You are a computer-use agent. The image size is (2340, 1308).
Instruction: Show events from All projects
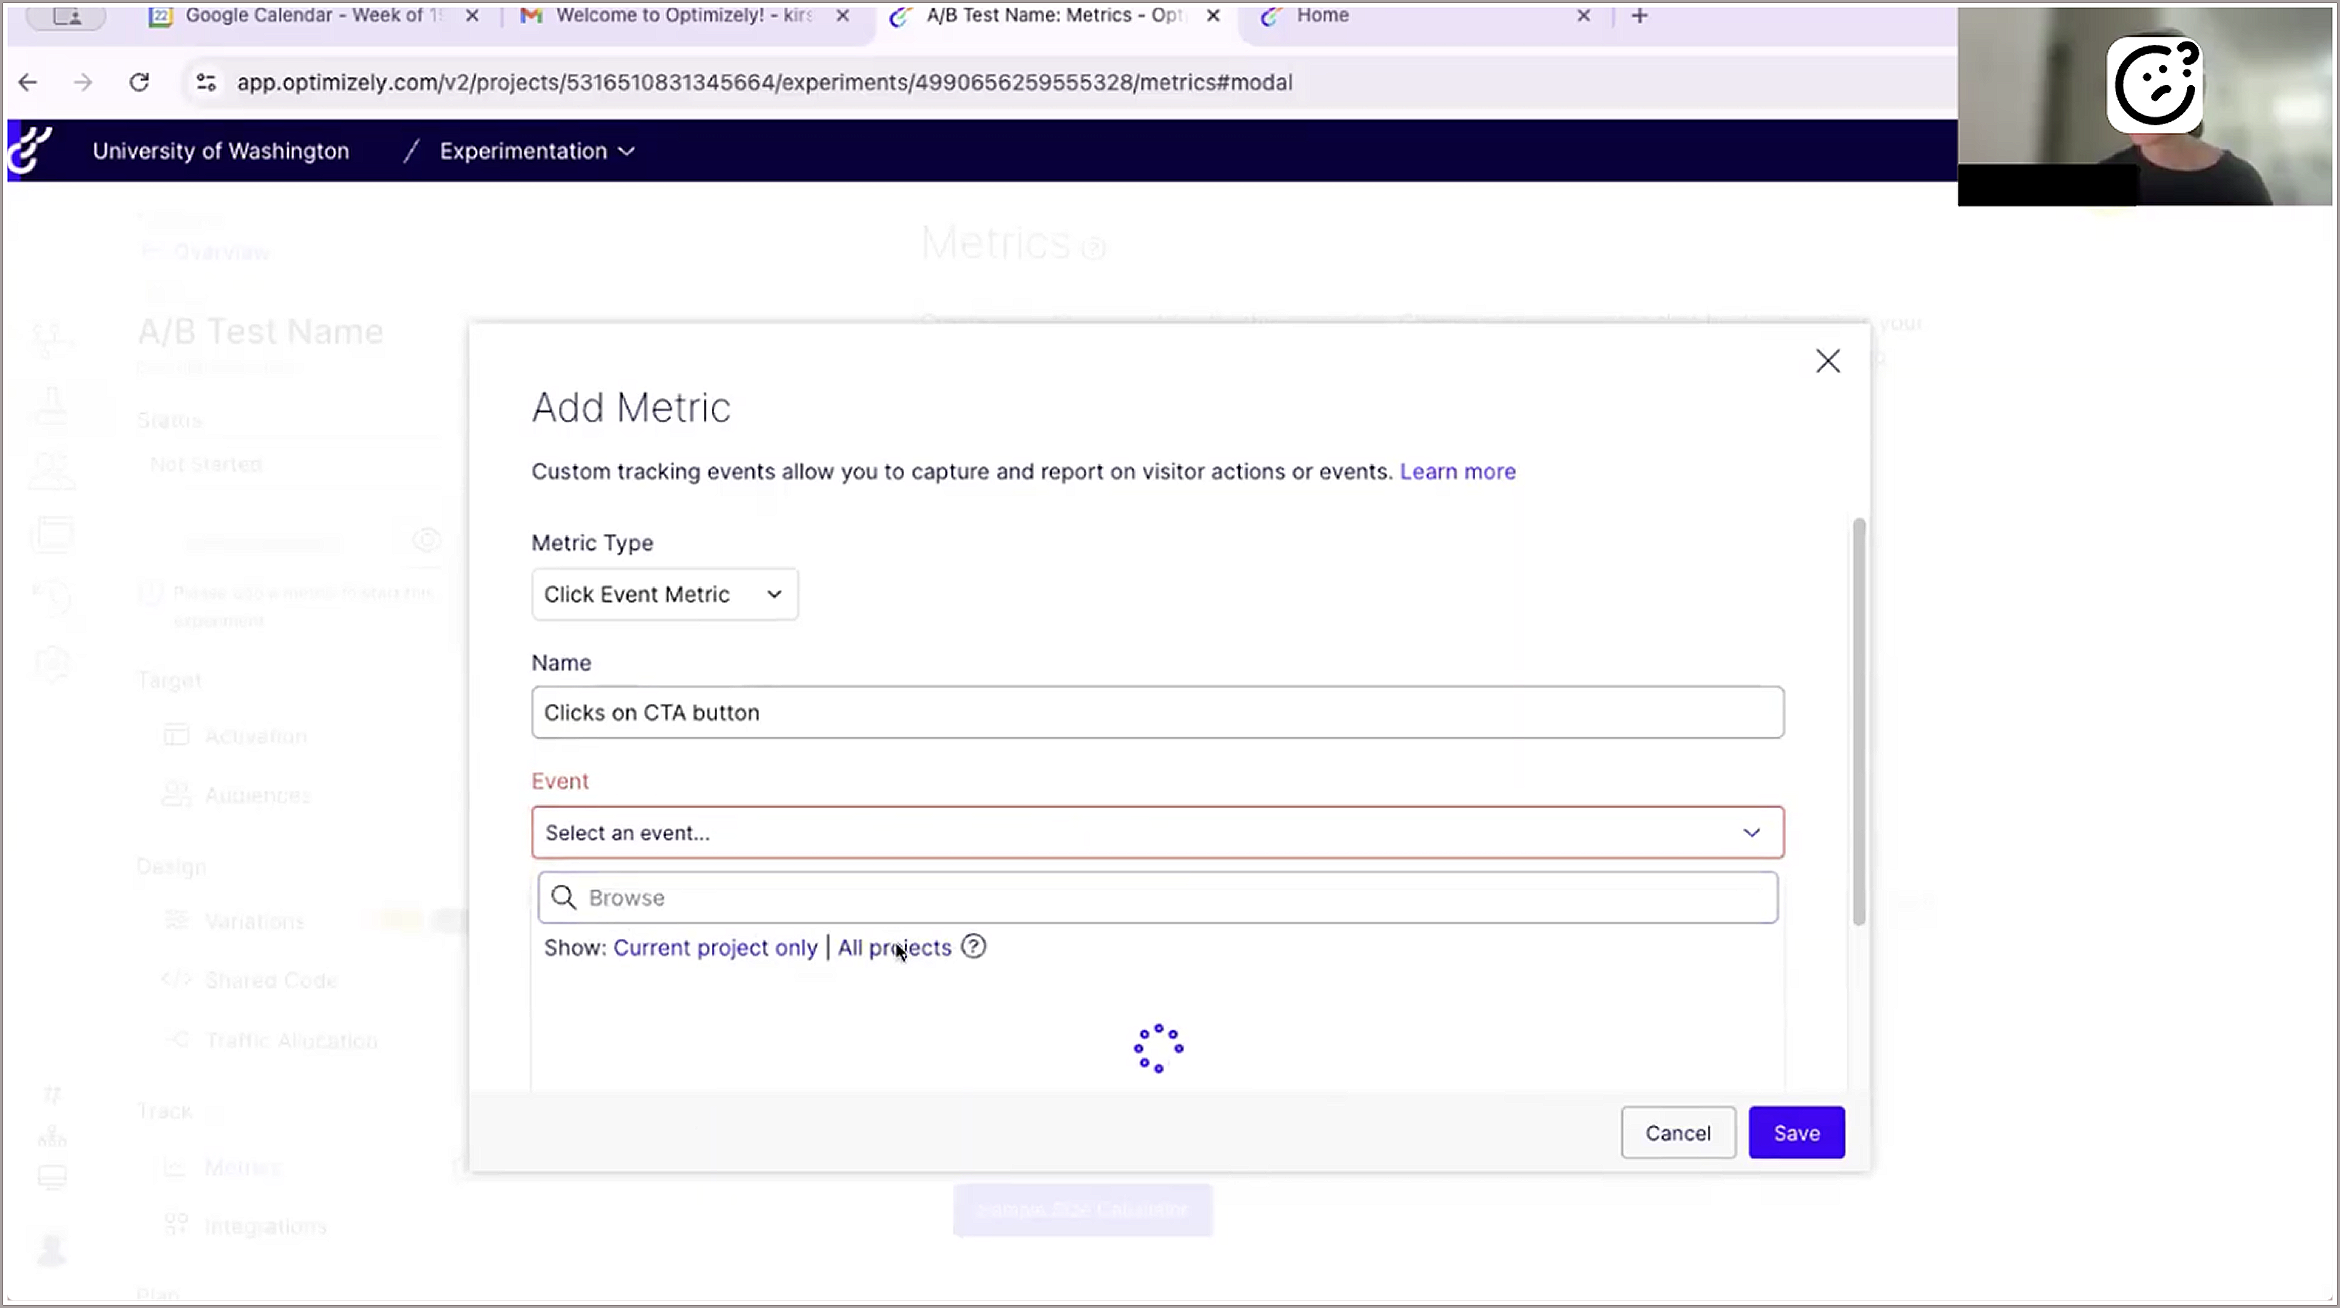[893, 947]
